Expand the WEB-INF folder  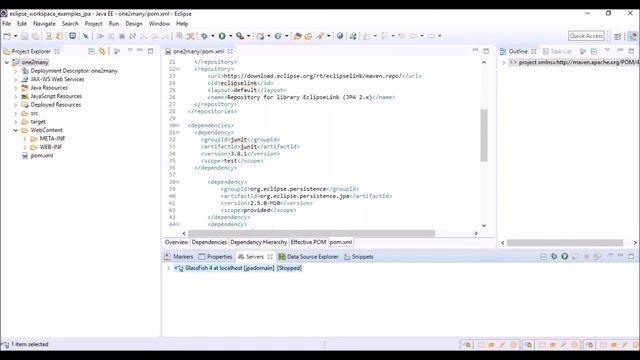pyautogui.click(x=25, y=147)
